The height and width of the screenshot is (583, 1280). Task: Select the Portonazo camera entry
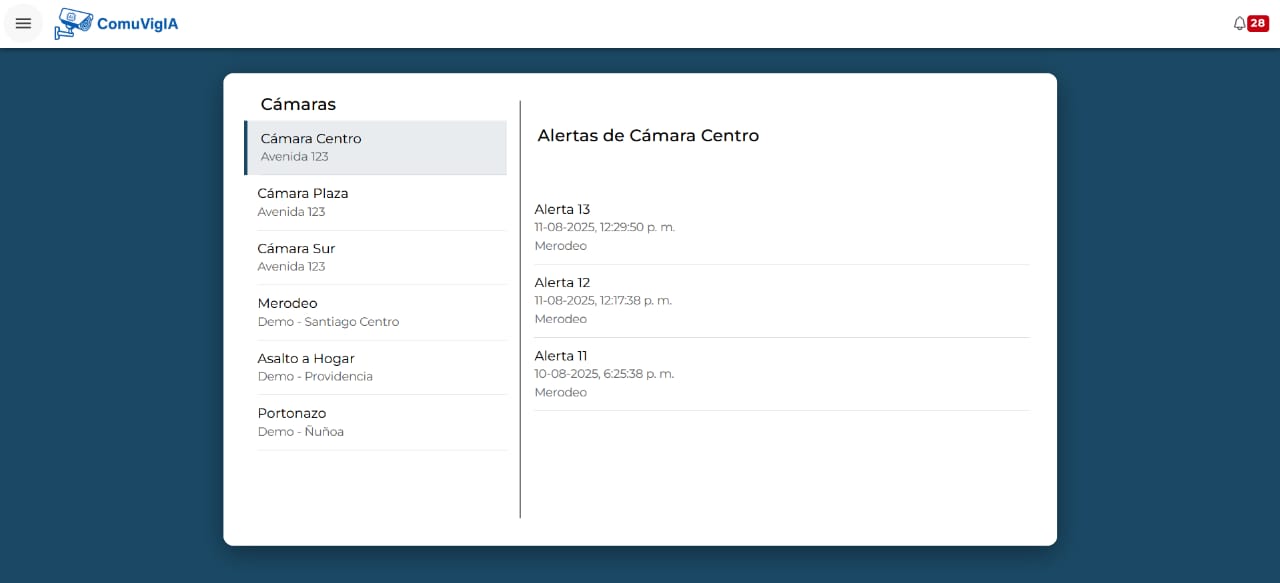coord(380,422)
